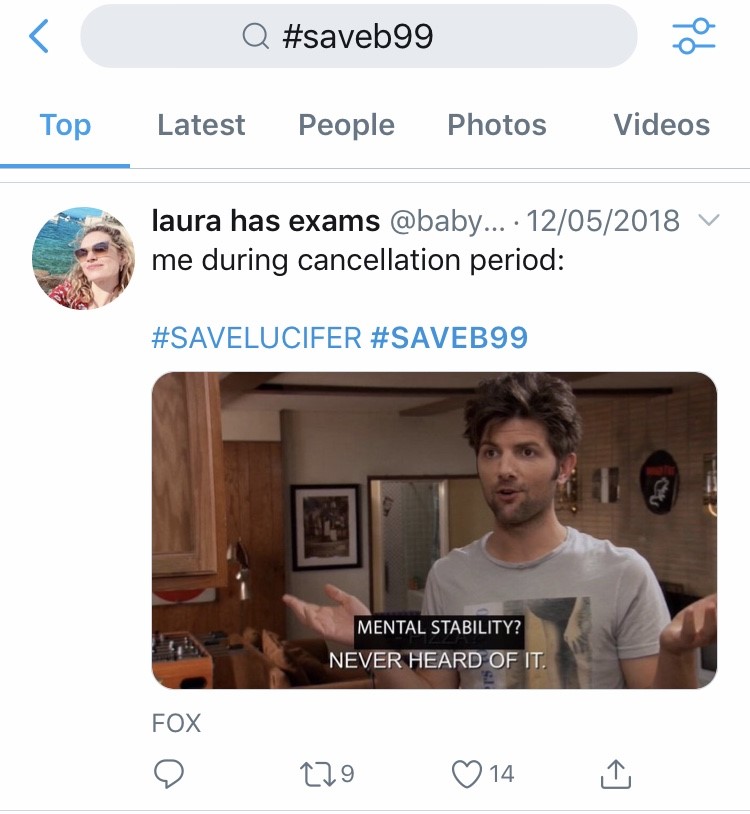Go to the Videos tab
Image resolution: width=750 pixels, height=814 pixels.
pos(661,125)
